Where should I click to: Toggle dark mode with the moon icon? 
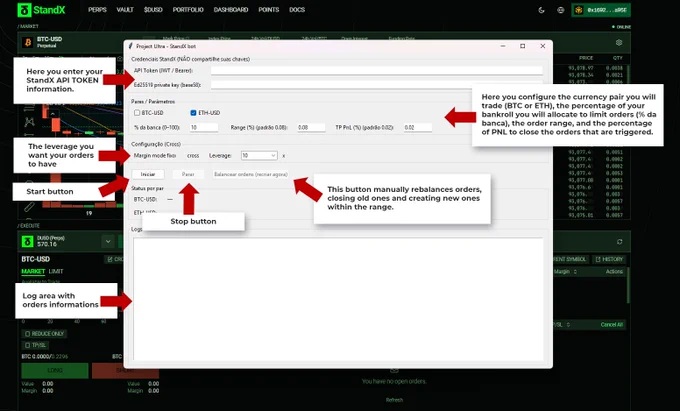(x=541, y=10)
